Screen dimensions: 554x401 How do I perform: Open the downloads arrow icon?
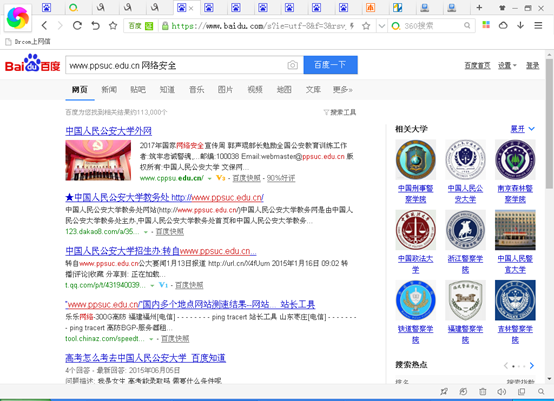[520, 25]
